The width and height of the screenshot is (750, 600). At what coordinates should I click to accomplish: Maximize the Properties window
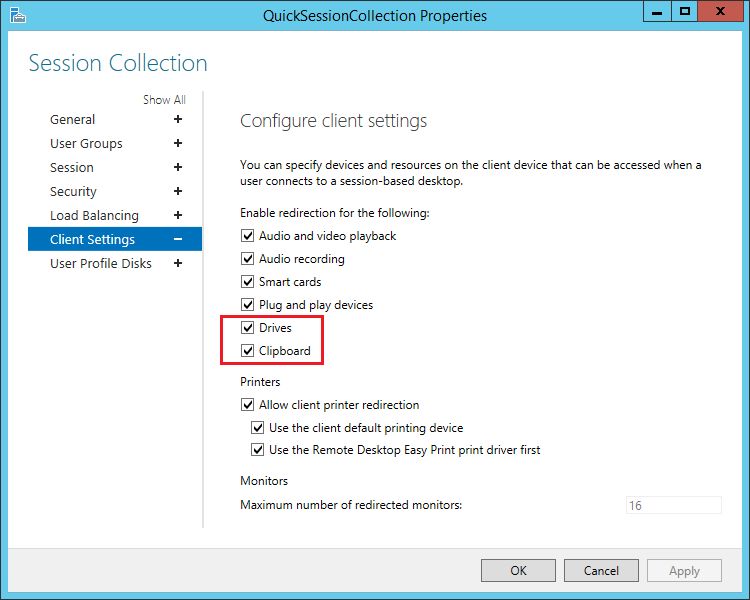point(685,11)
